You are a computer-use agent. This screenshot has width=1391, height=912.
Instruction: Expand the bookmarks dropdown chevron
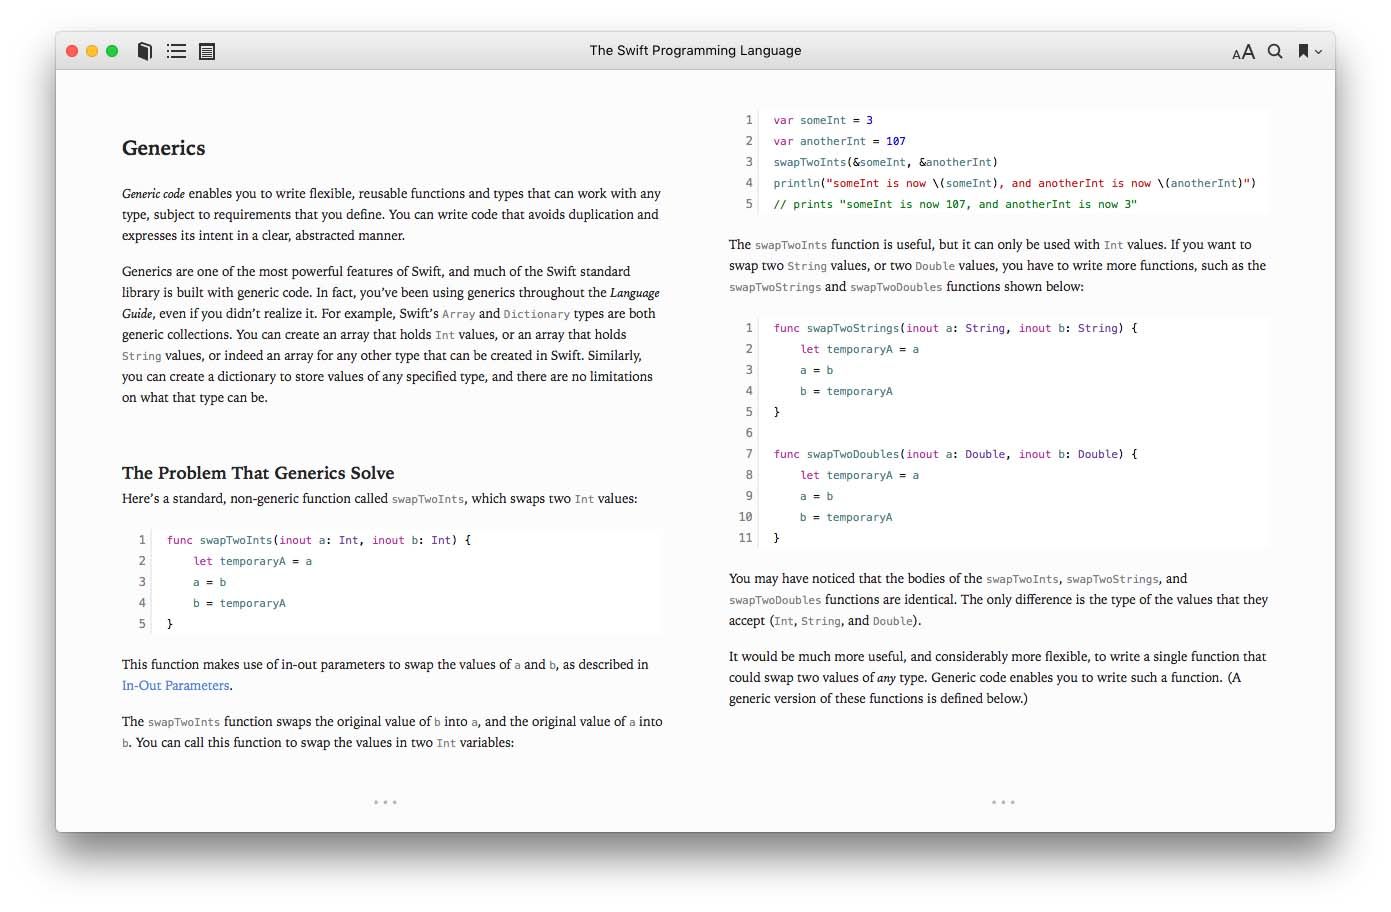point(1319,52)
